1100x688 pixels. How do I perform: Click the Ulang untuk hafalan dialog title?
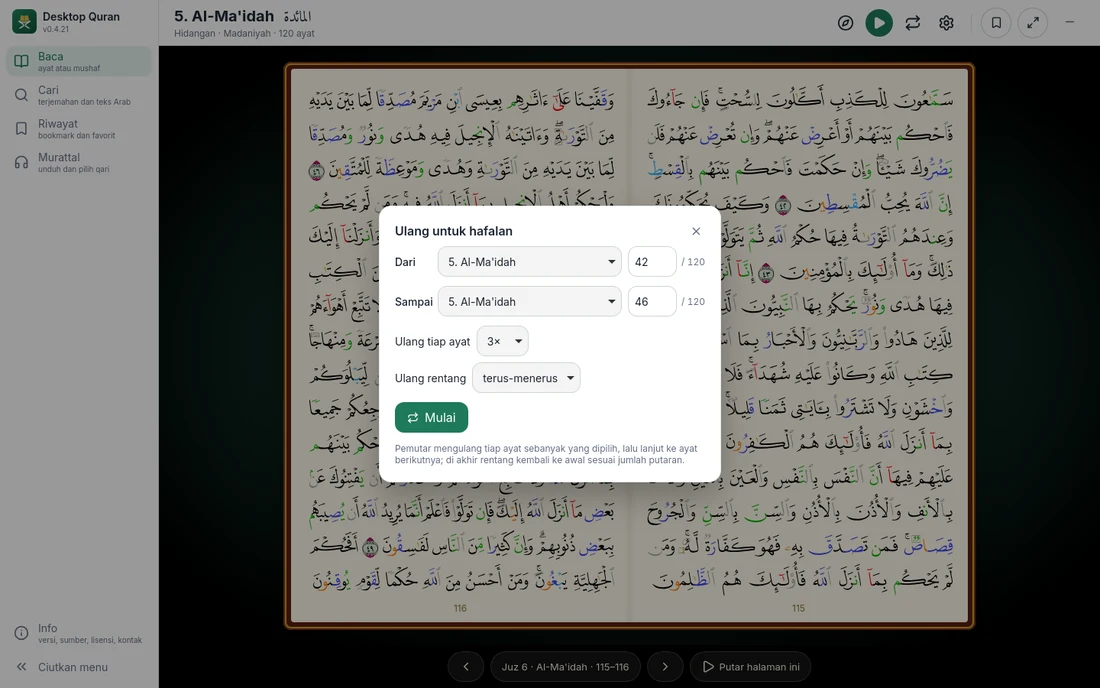454,231
